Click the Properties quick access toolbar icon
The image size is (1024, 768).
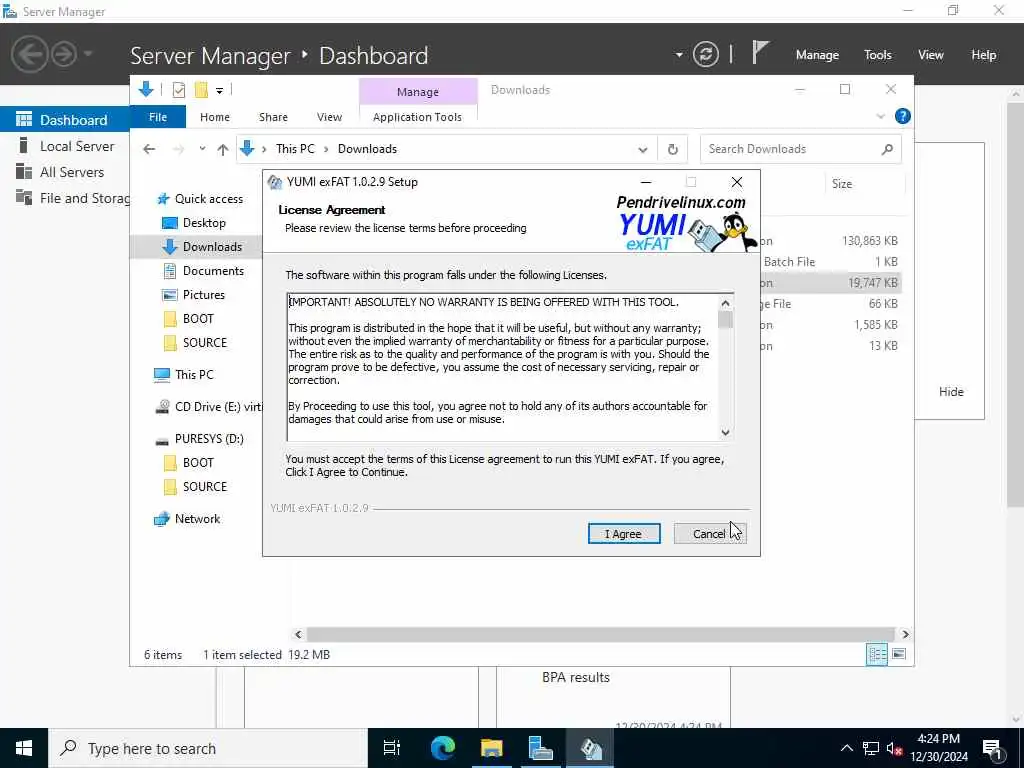click(178, 89)
